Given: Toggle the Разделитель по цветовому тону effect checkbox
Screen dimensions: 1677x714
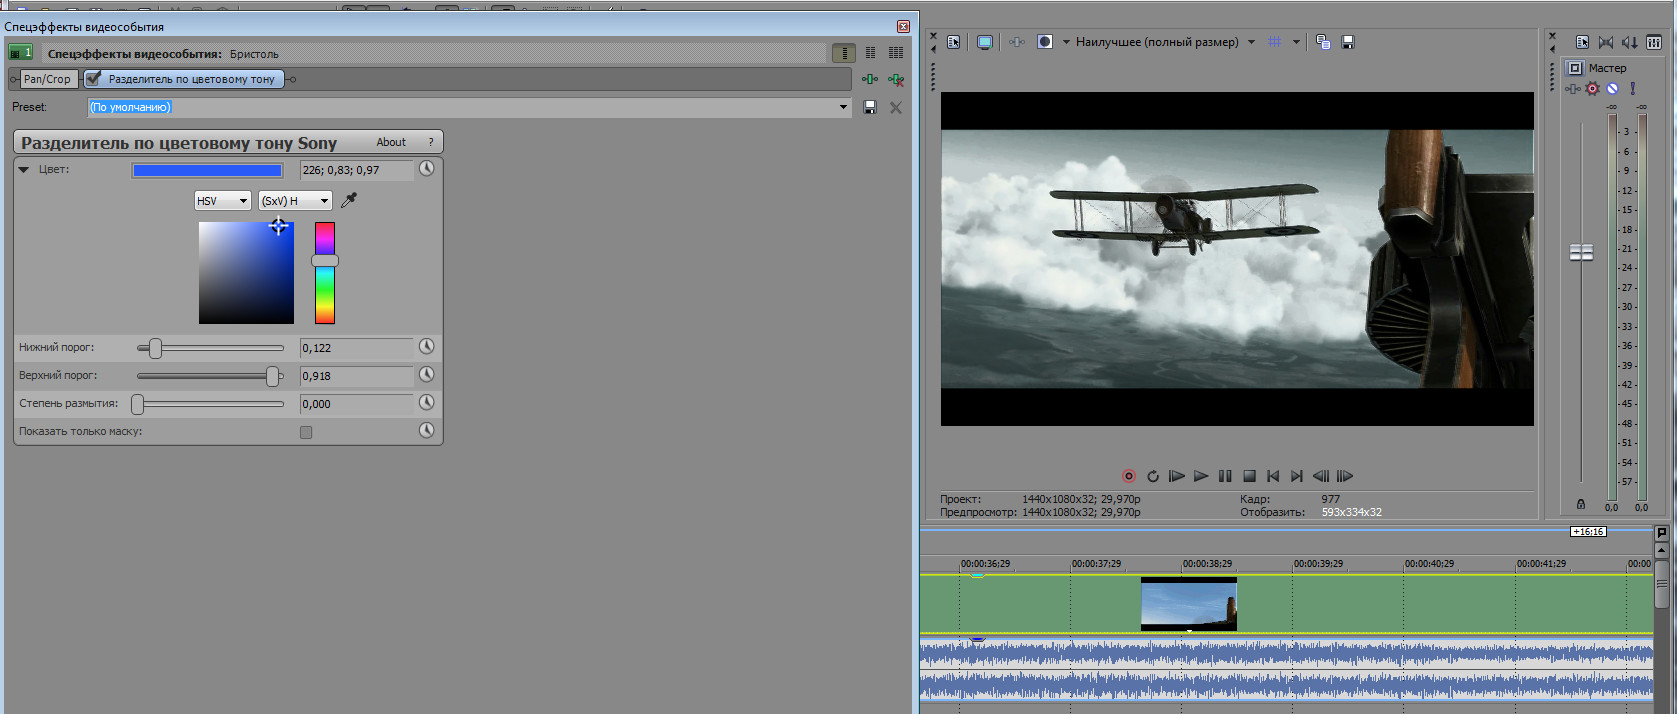Looking at the screenshot, I should pos(93,78).
